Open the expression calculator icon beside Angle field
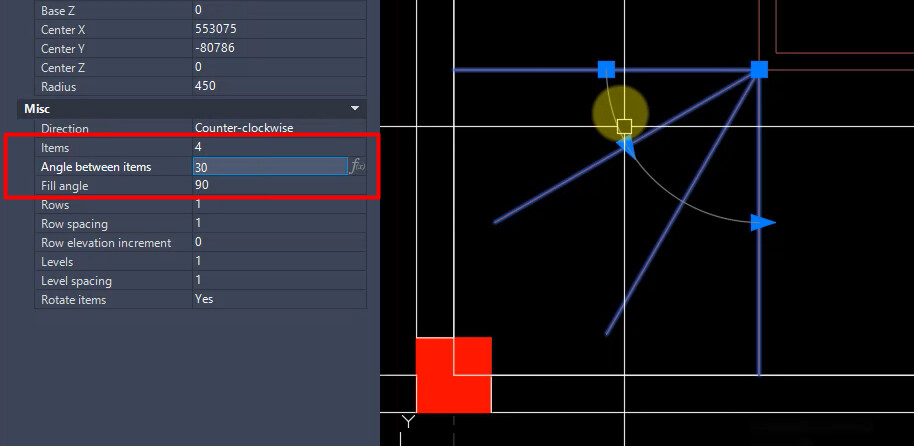This screenshot has height=446, width=914. 357,167
